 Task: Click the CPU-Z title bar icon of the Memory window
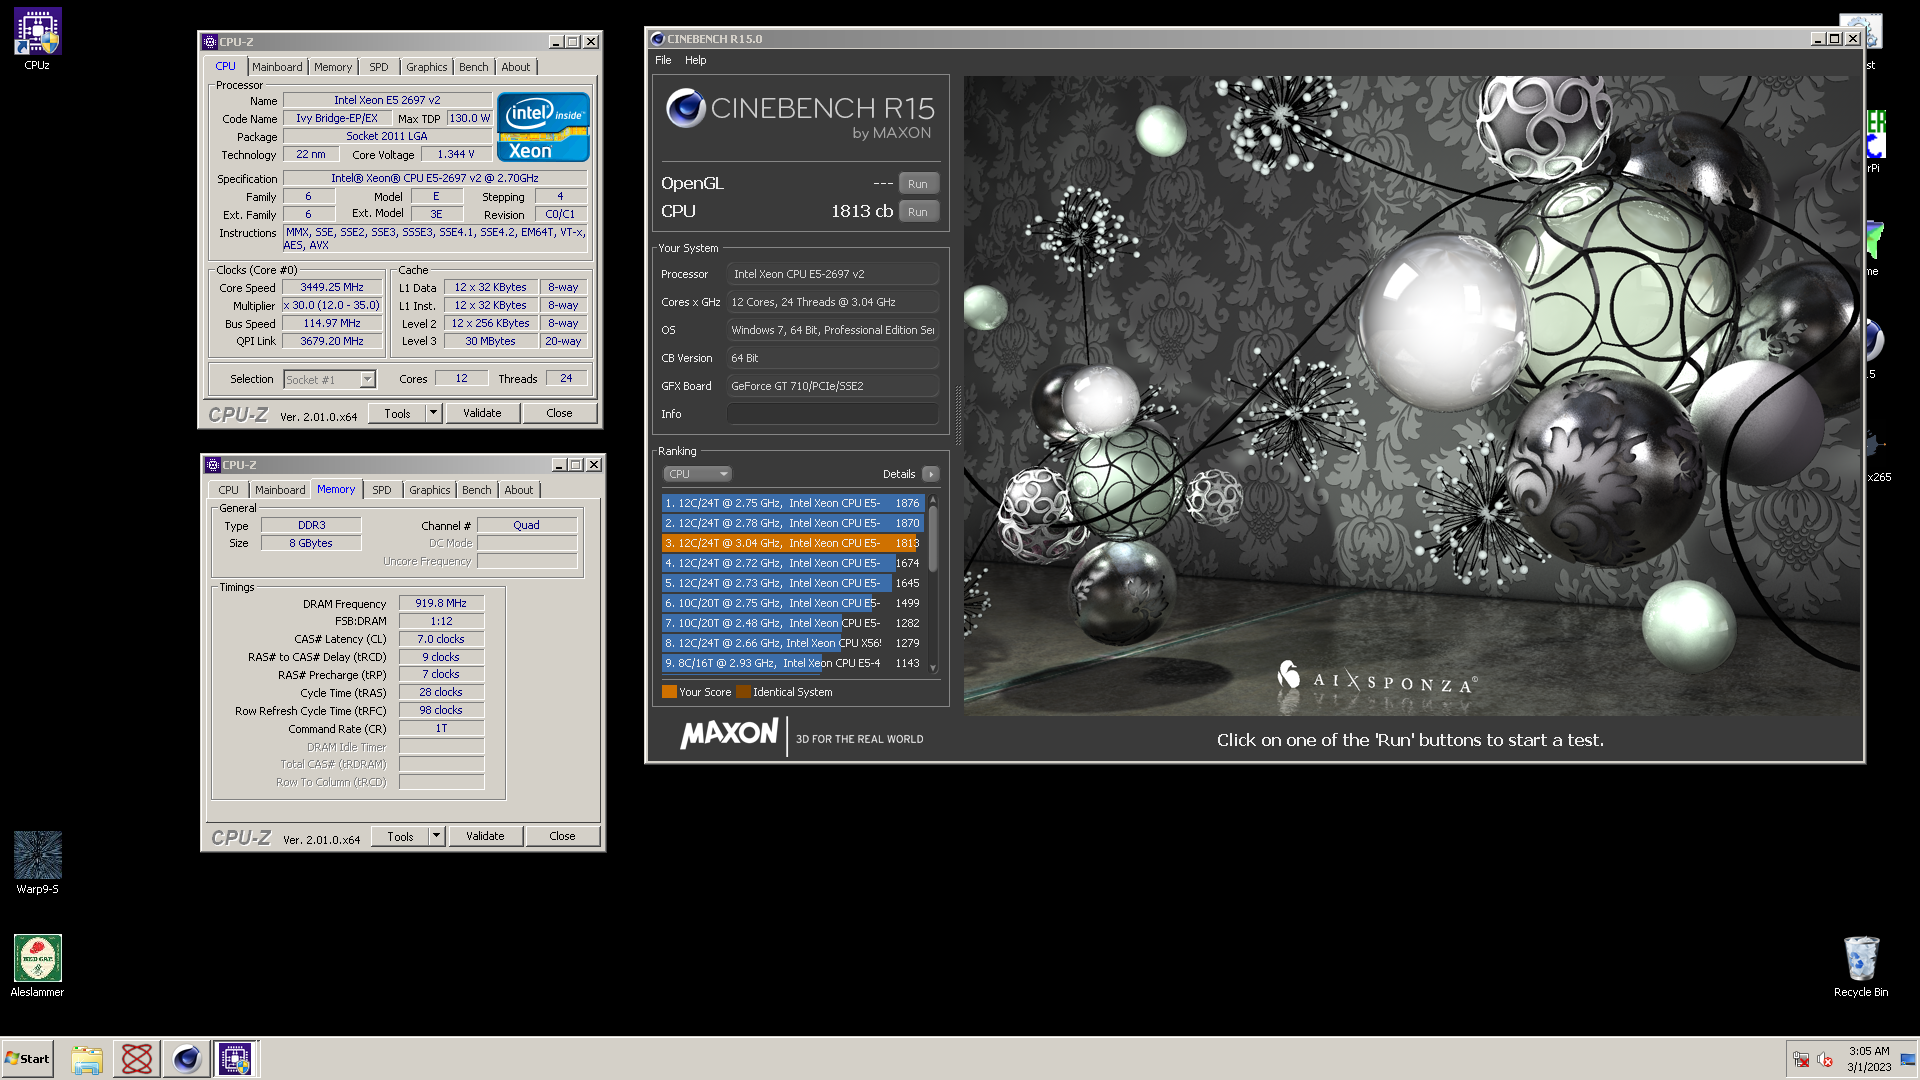[x=213, y=465]
